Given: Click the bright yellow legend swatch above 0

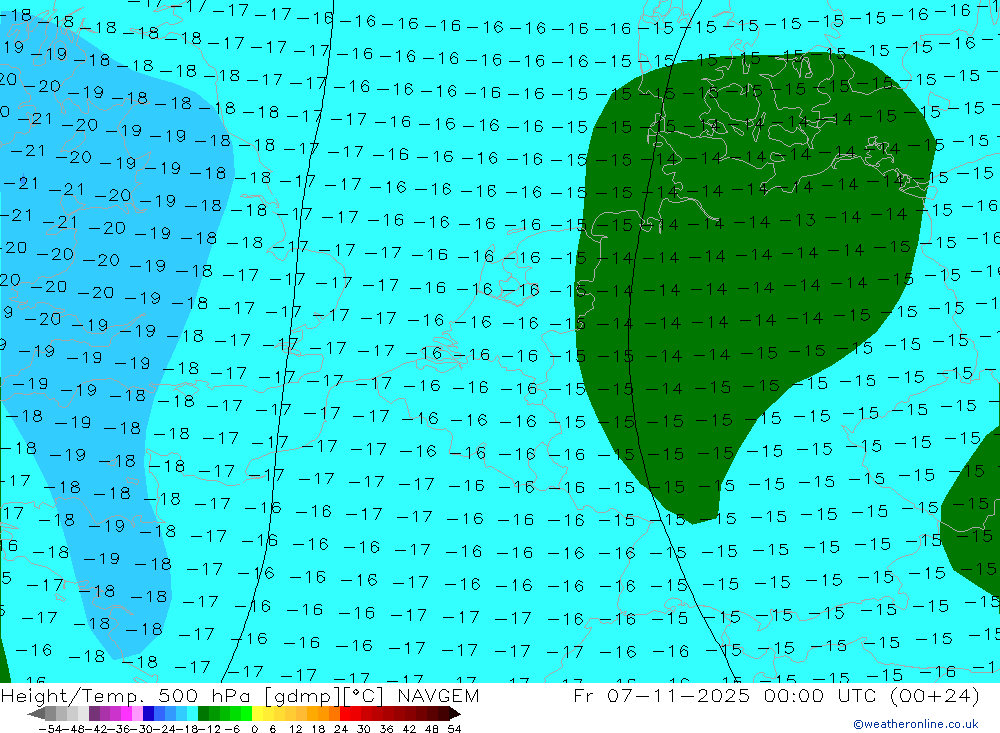Looking at the screenshot, I should click(x=258, y=713).
